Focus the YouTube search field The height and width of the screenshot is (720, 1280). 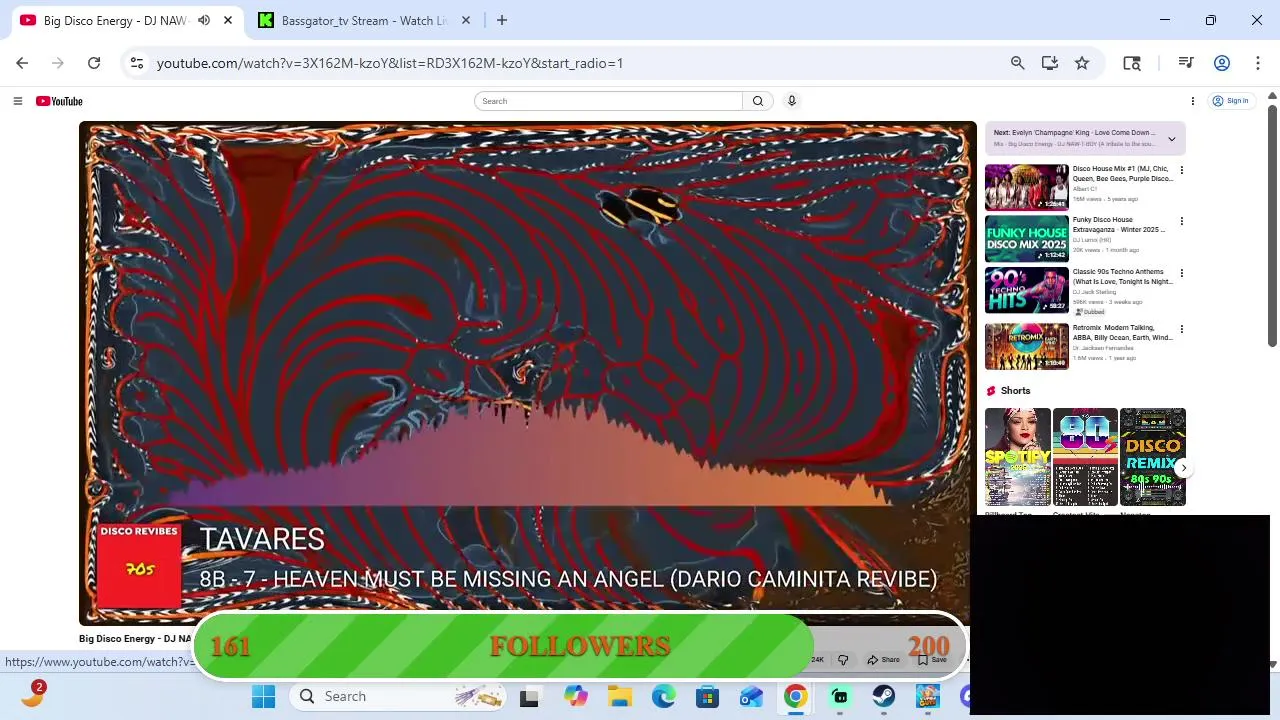(x=609, y=101)
